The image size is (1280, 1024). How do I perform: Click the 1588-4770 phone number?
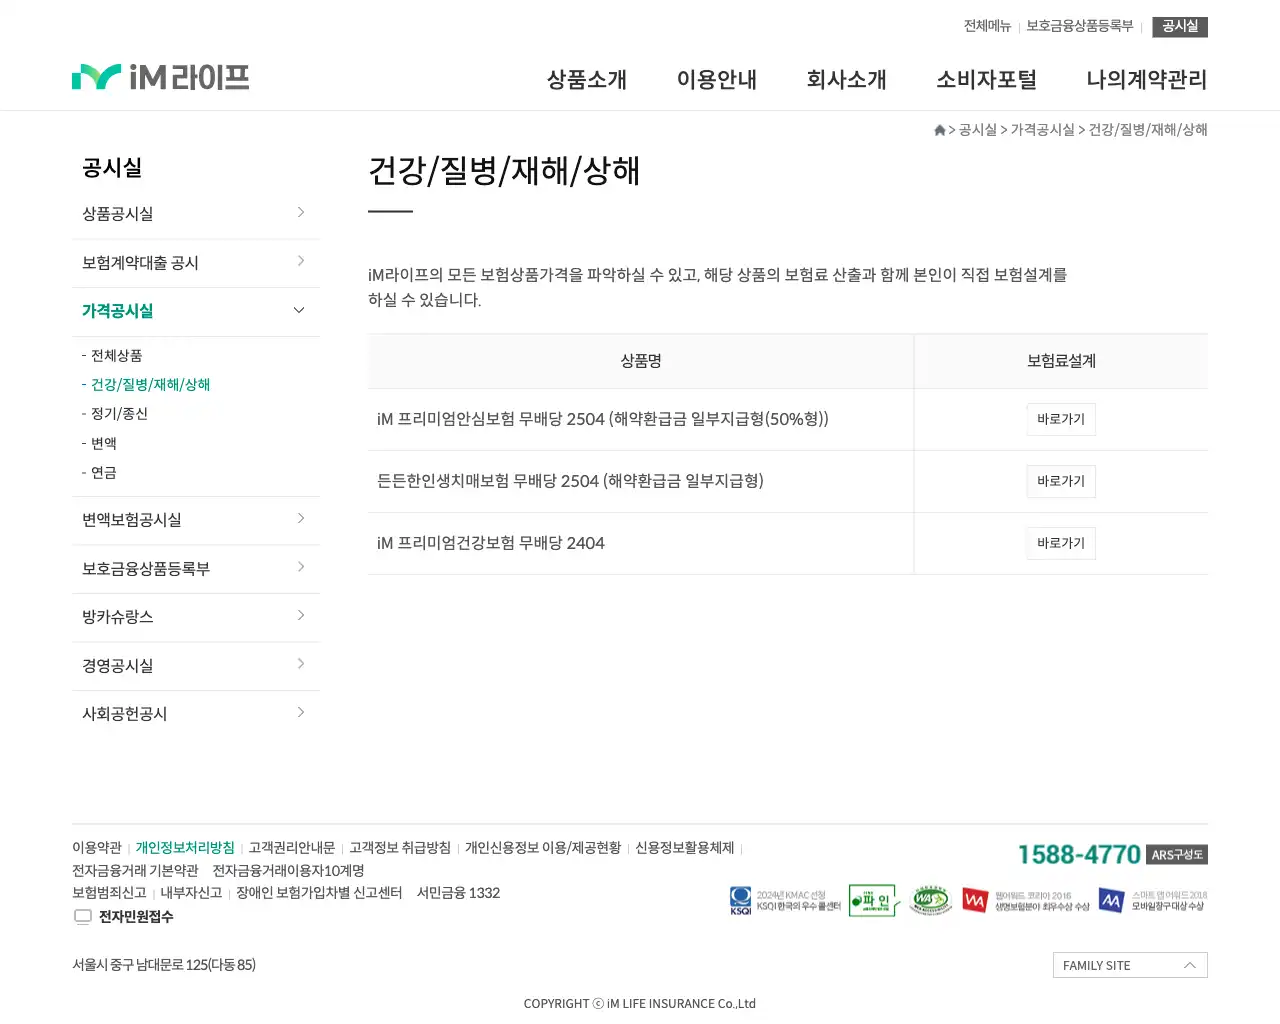point(1079,855)
